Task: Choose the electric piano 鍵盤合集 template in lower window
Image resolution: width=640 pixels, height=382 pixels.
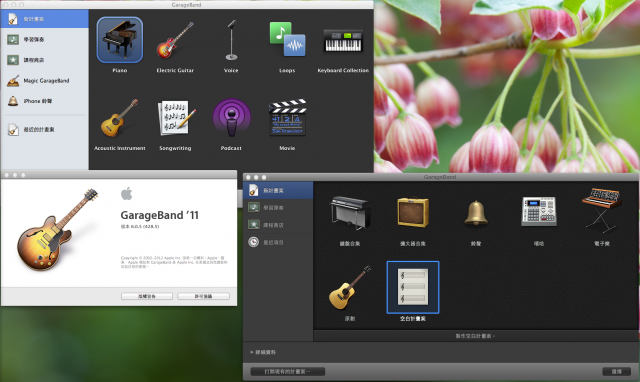Action: [350, 212]
